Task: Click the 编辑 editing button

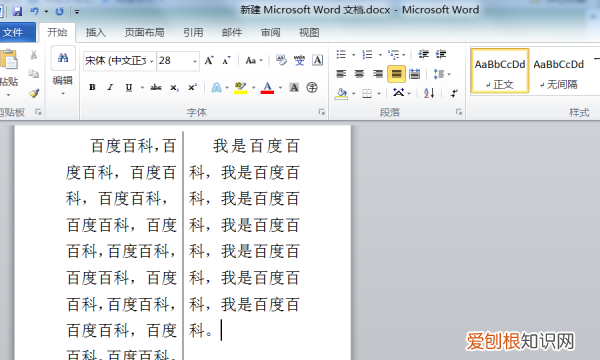Action: (63, 72)
